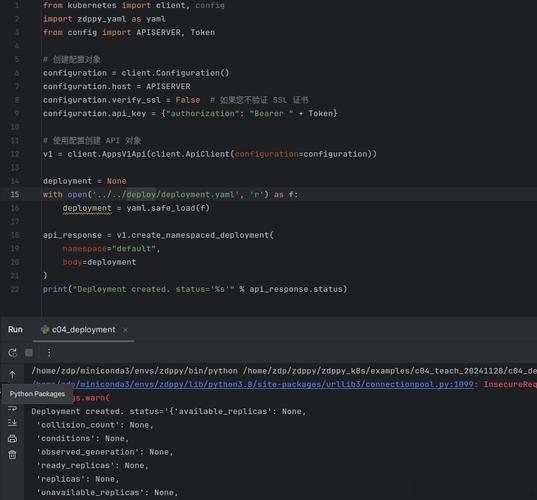Click the python interpreter path in console
Image resolution: width=537 pixels, height=500 pixels.
click(134, 371)
